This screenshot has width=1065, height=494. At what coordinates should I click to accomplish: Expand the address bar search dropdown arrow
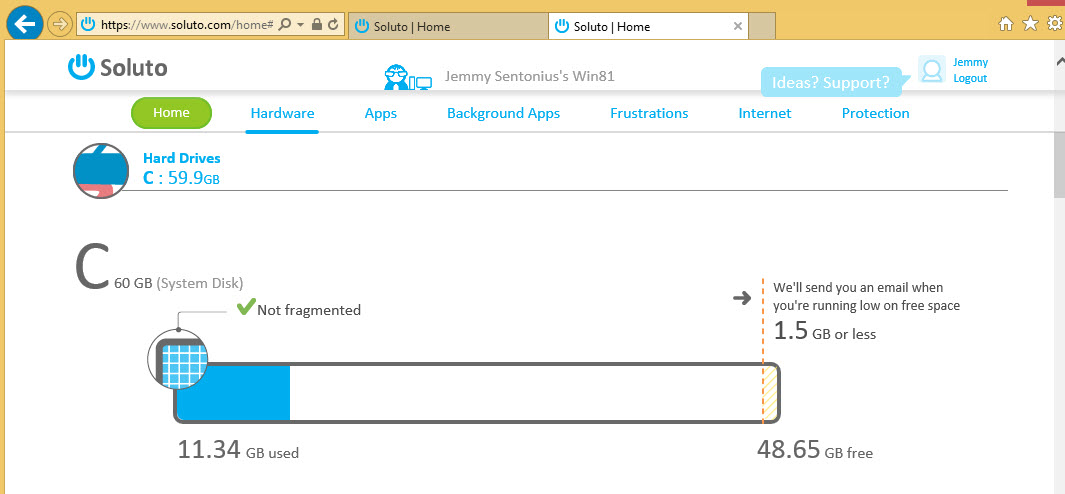point(301,24)
